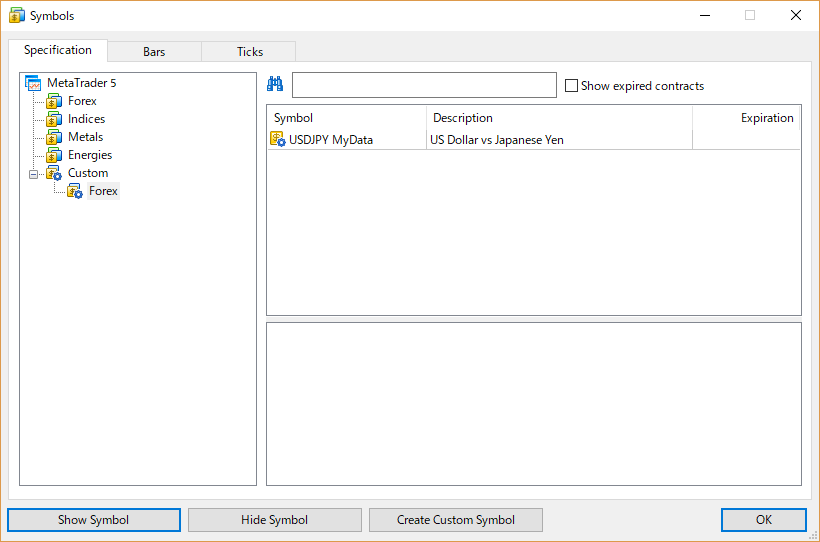Image resolution: width=820 pixels, height=542 pixels.
Task: Click the Indices folder icon
Action: (54, 119)
